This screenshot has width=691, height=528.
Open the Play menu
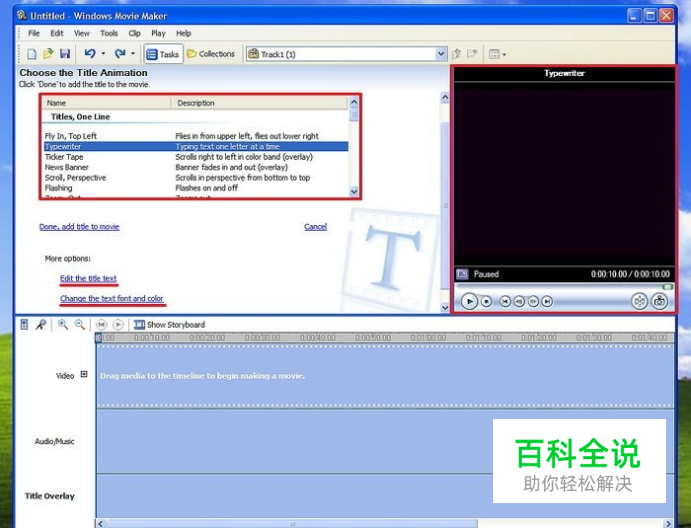[x=158, y=33]
